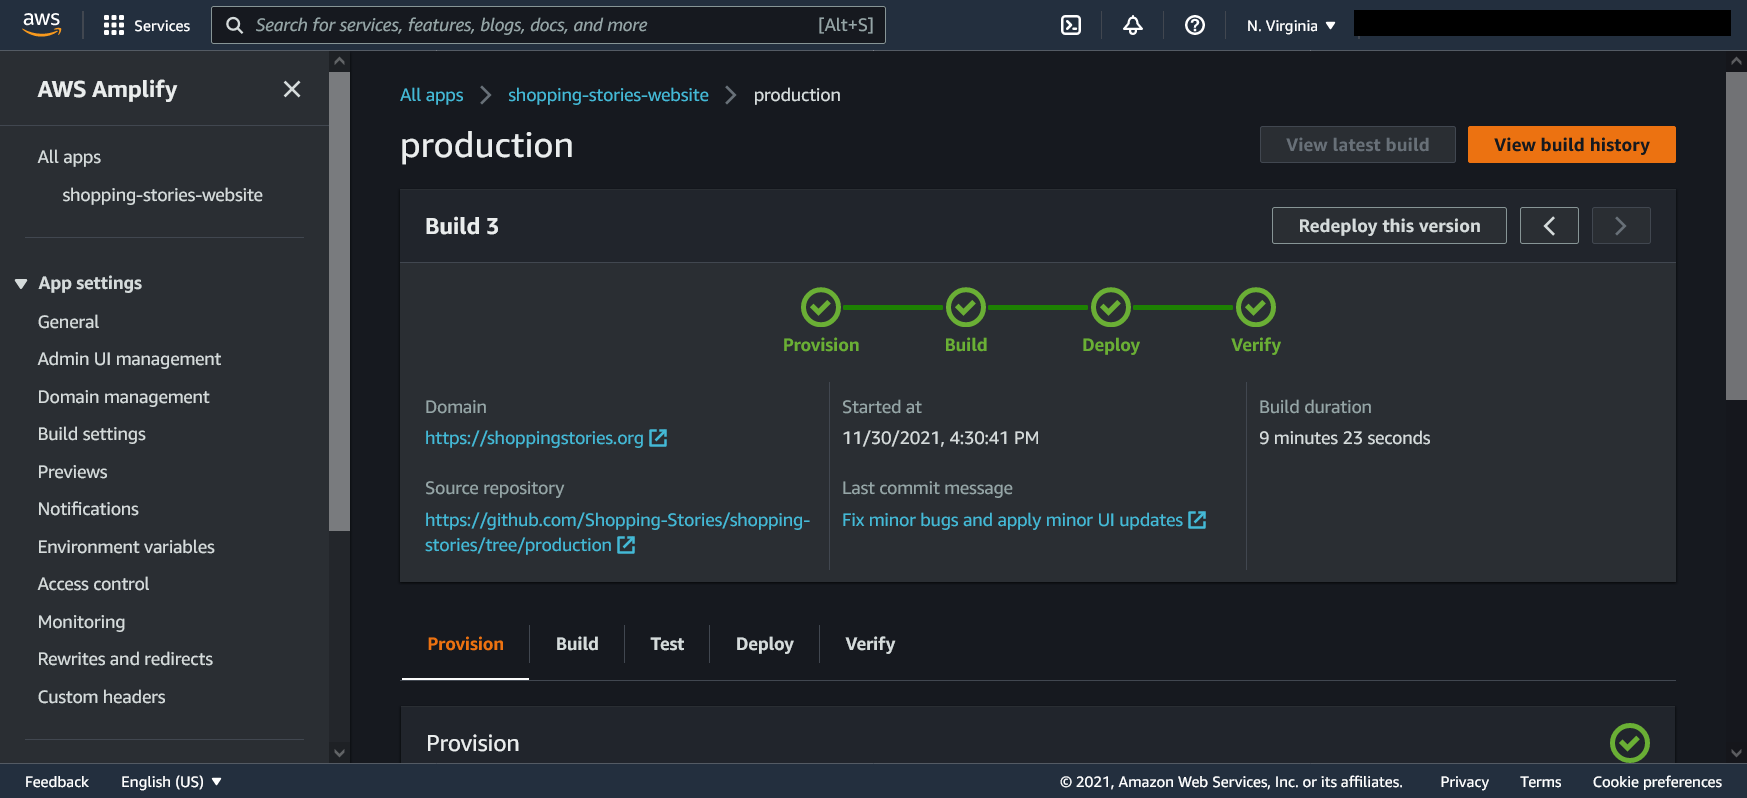Focus the AWS services search field
The image size is (1747, 798).
(548, 25)
